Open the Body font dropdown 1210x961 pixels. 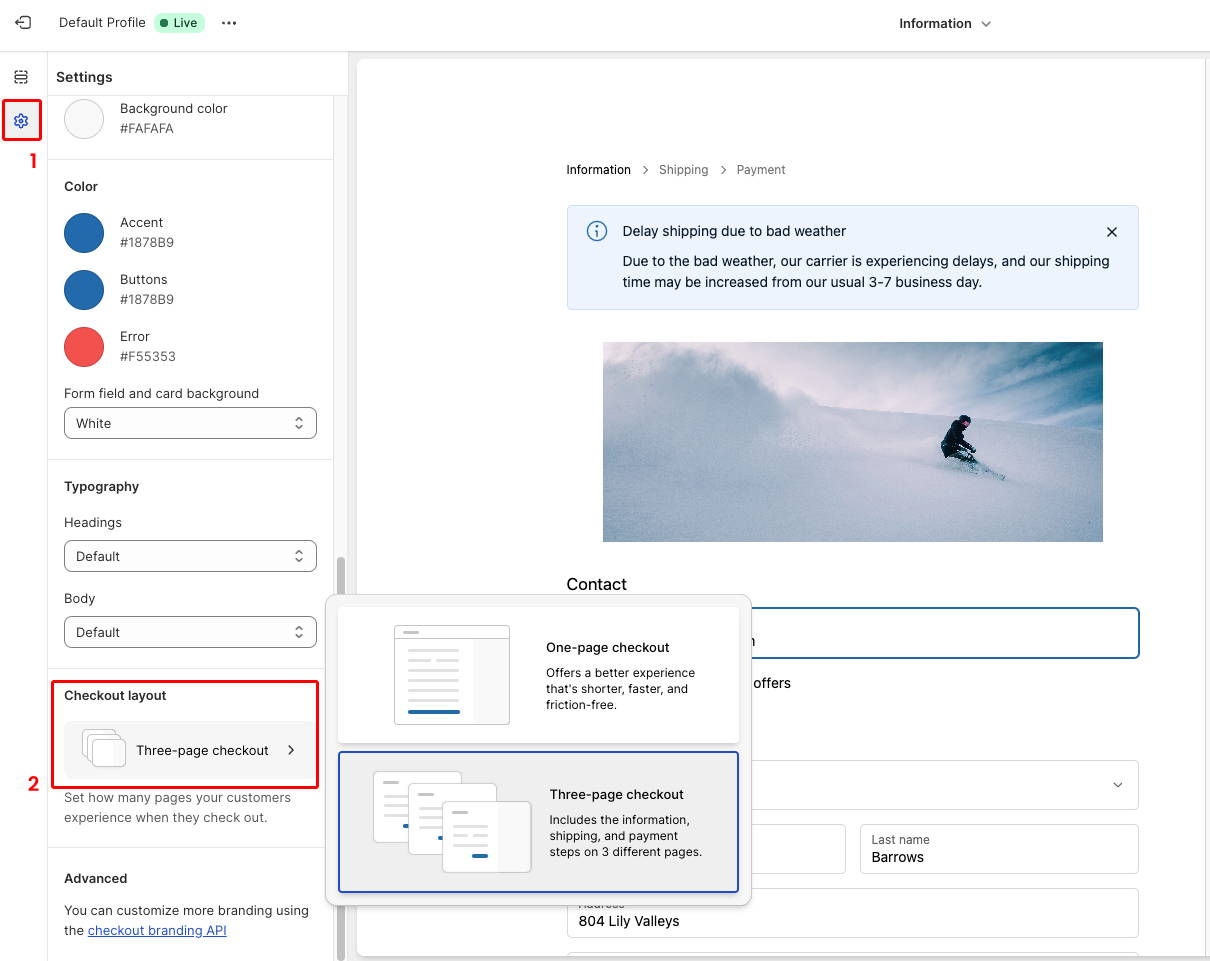pyautogui.click(x=190, y=632)
